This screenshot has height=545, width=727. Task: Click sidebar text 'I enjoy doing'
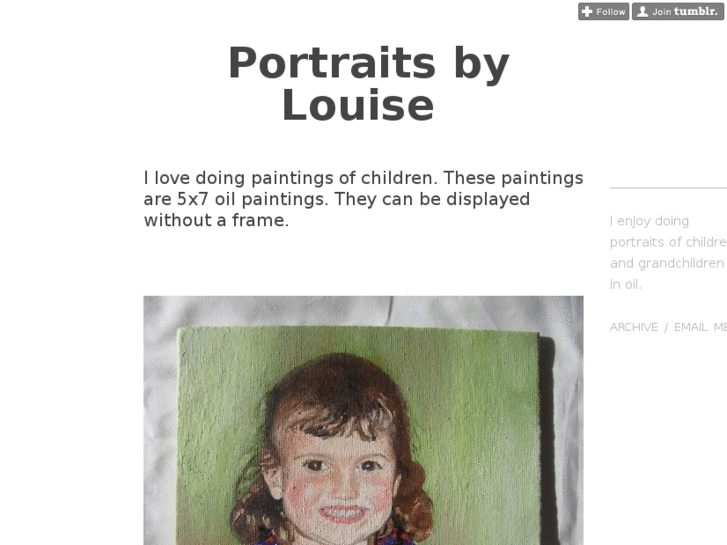[649, 221]
